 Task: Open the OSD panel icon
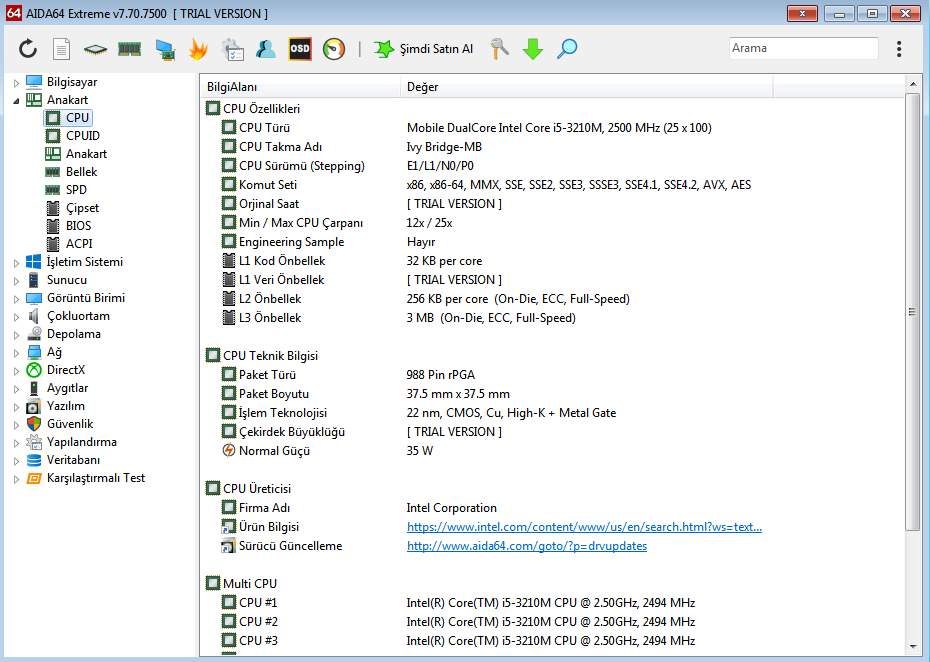coord(300,49)
